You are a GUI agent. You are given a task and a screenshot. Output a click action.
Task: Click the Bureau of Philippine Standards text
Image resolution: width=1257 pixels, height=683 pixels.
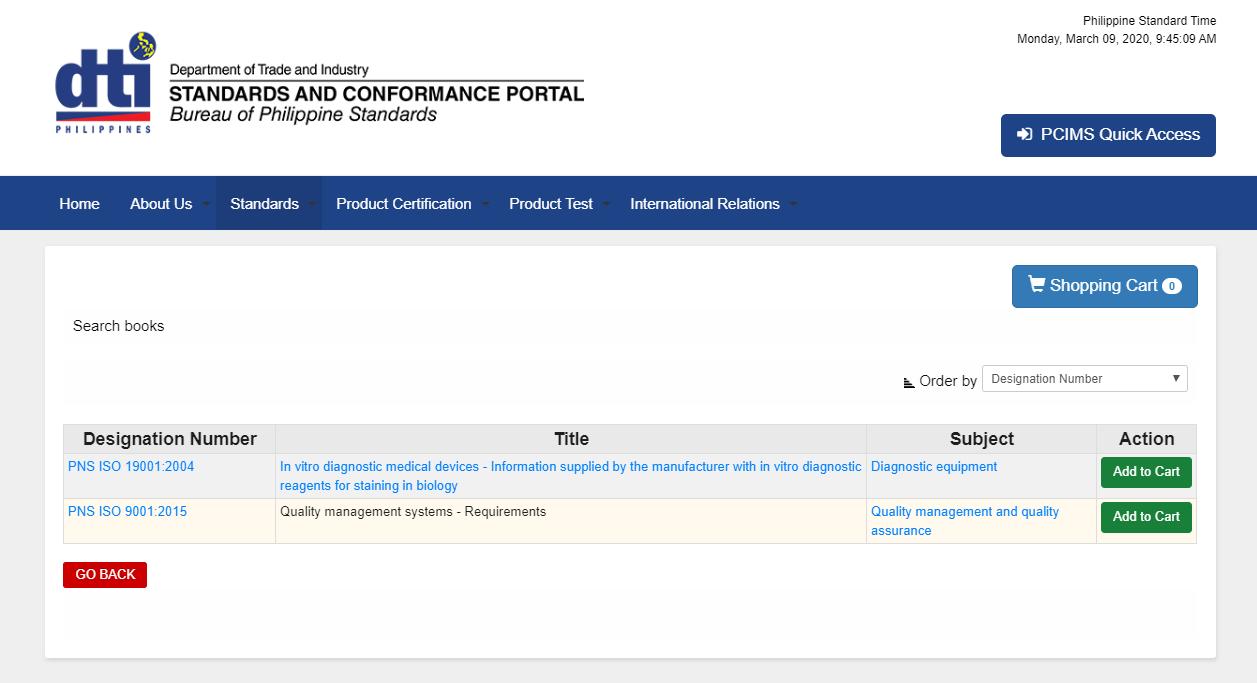click(x=303, y=115)
